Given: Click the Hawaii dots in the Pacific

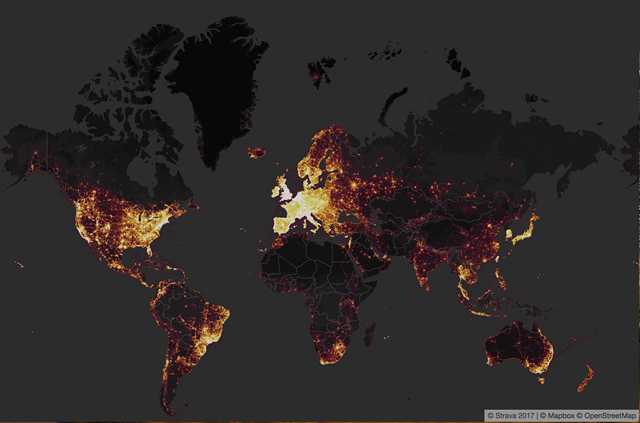Looking at the screenshot, I should click(x=20, y=263).
